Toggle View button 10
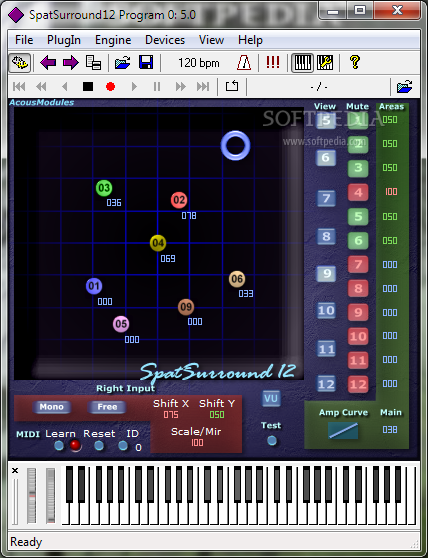428x558 pixels. pyautogui.click(x=326, y=310)
